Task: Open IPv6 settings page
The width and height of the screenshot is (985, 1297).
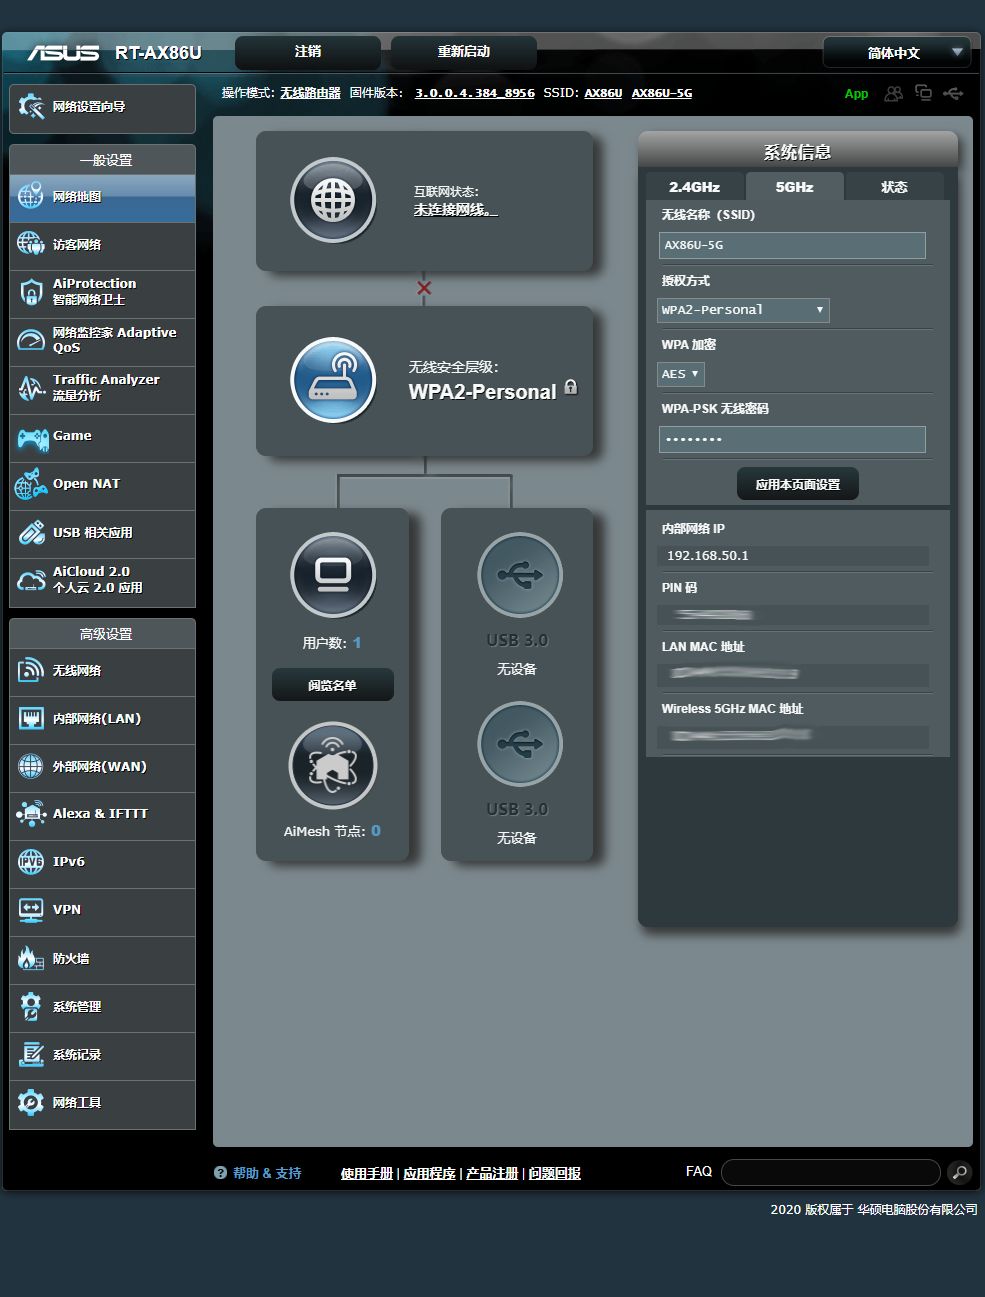Action: [x=102, y=863]
